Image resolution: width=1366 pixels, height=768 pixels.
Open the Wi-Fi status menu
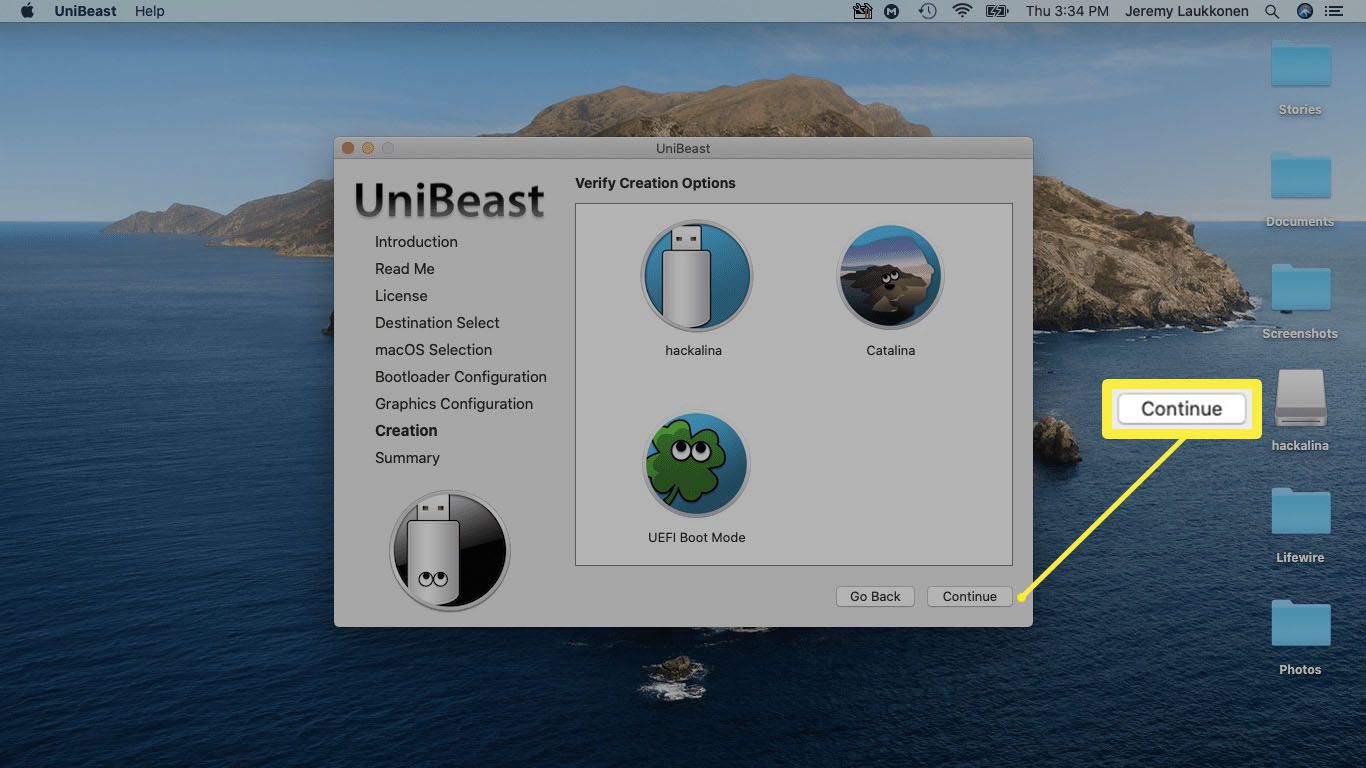click(962, 11)
